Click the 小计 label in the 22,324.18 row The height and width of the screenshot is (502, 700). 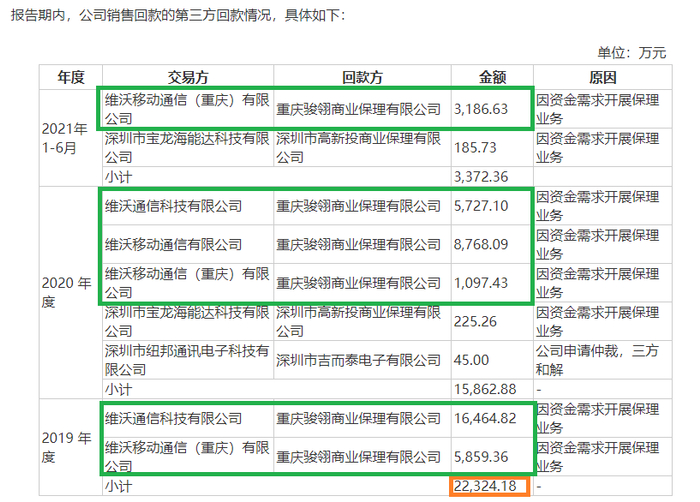[x=118, y=486]
